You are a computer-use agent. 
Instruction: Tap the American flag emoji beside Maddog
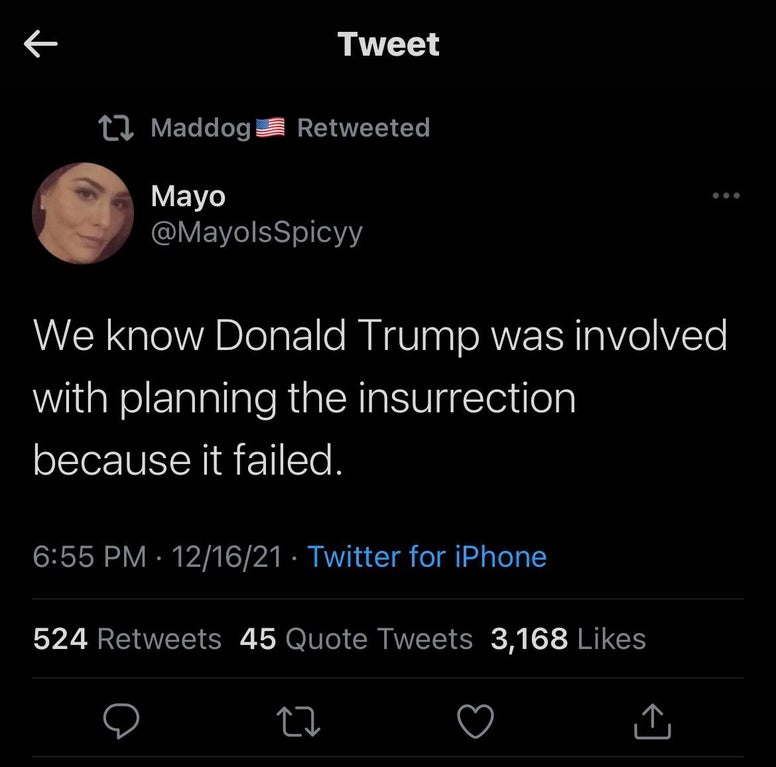(271, 128)
